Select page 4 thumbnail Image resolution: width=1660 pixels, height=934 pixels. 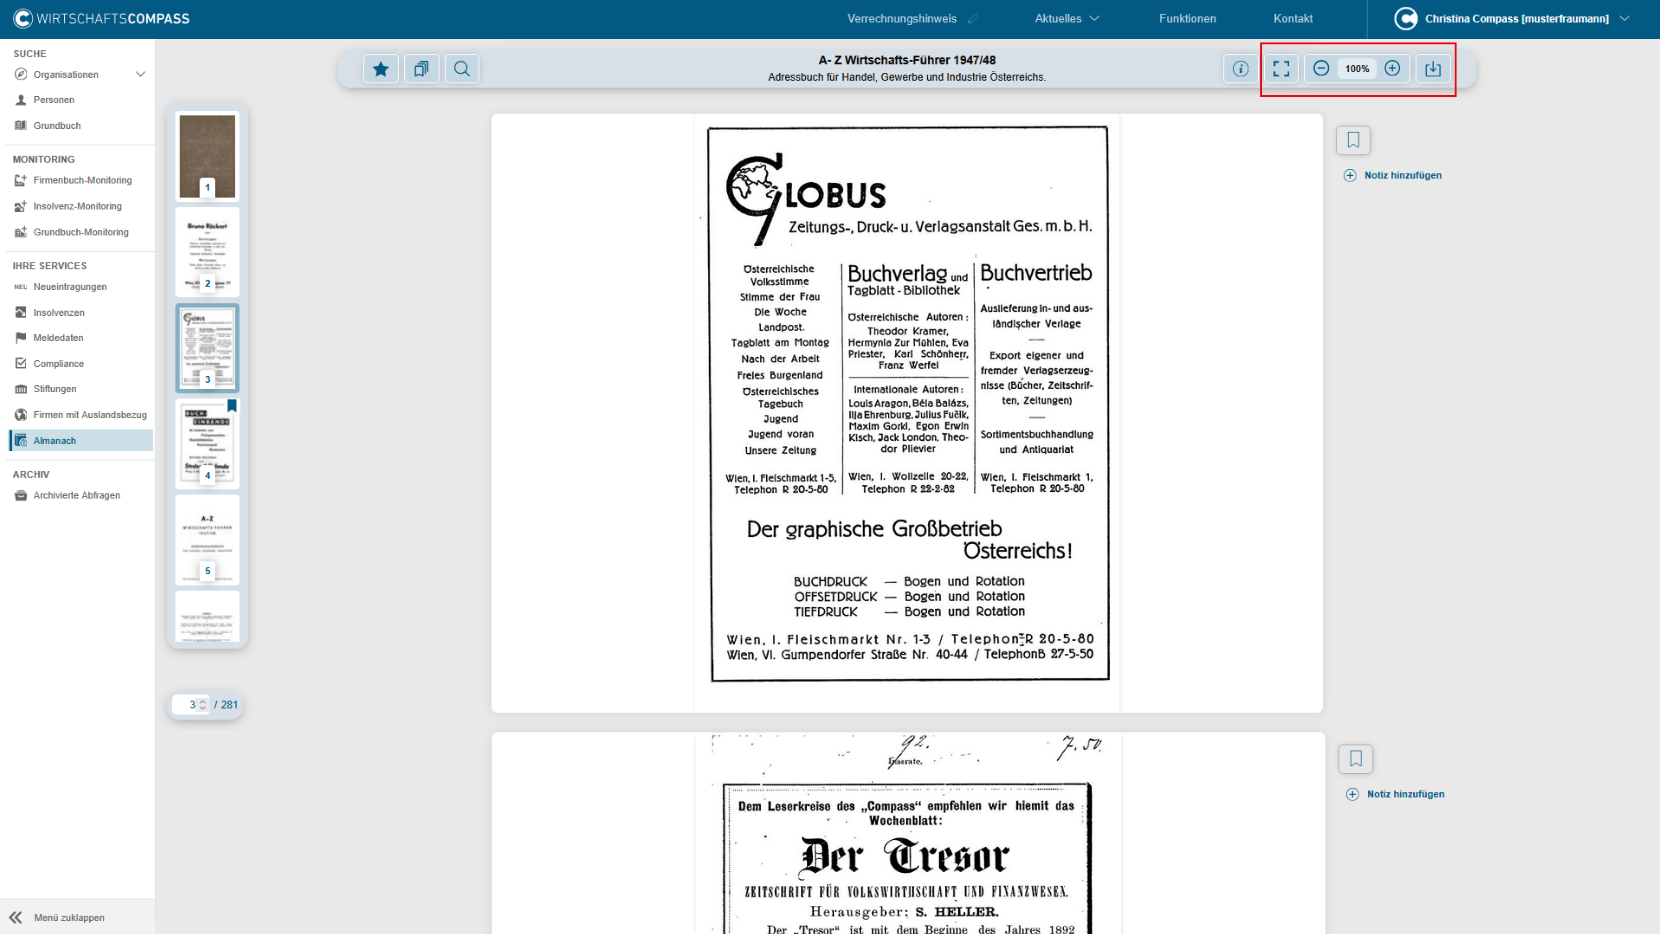tap(207, 444)
